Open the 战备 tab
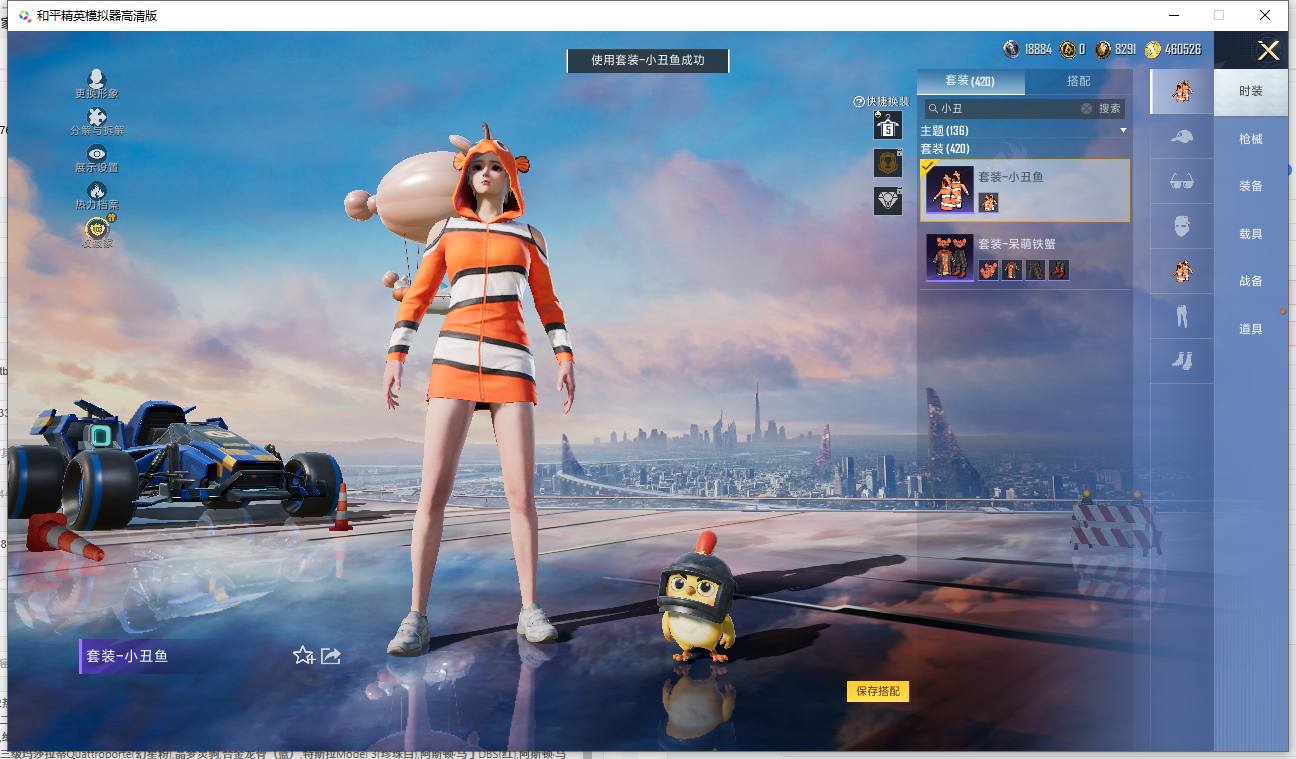 [x=1251, y=281]
